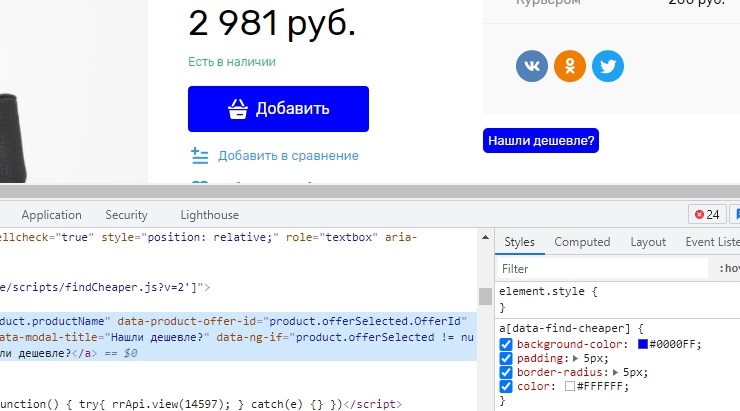Click the compare list icon
Image resolution: width=740 pixels, height=411 pixels.
click(x=200, y=156)
